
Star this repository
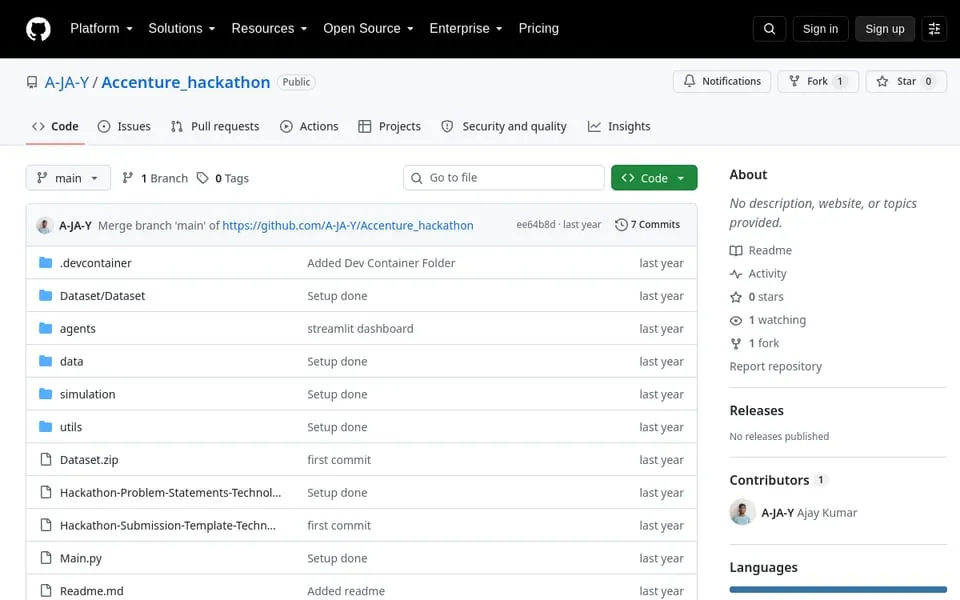pos(906,81)
